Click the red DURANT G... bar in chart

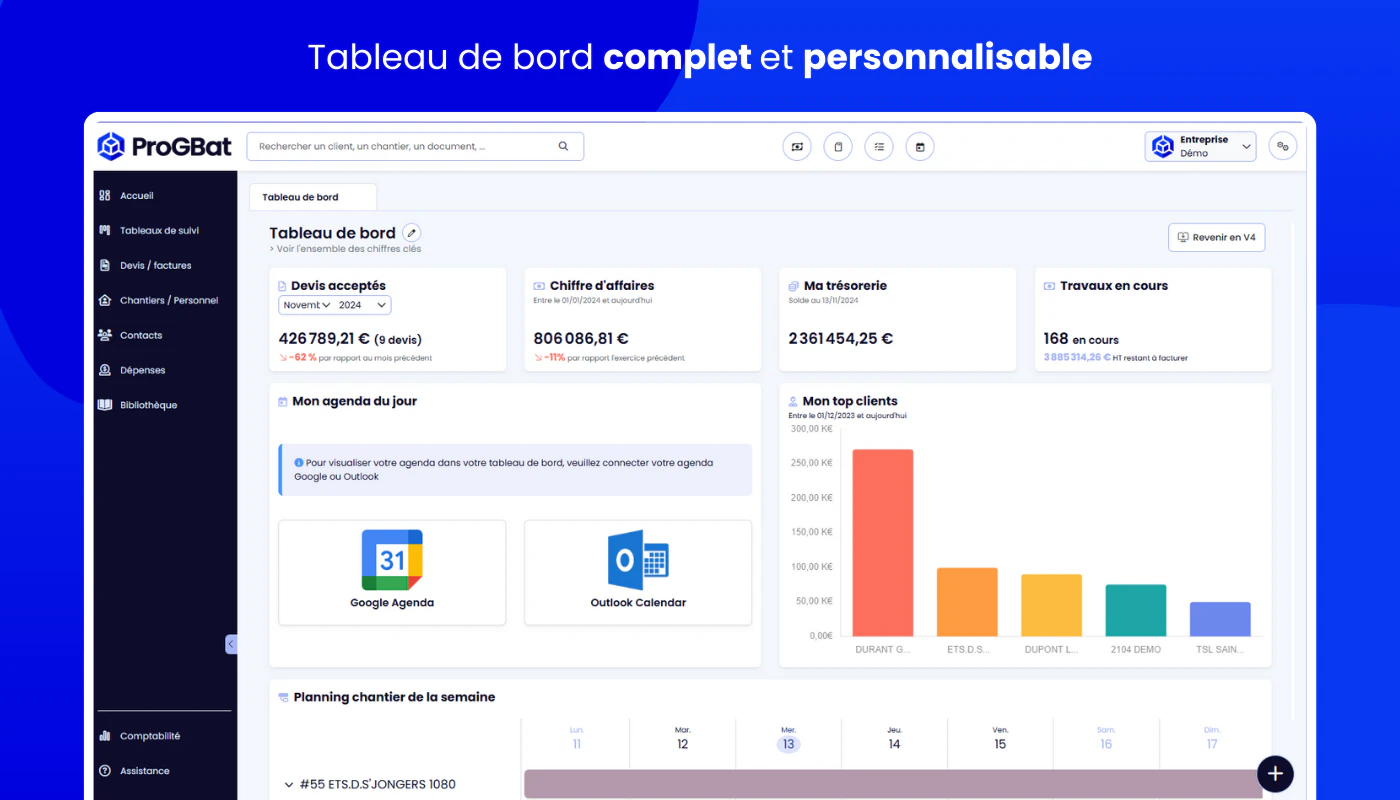coord(882,543)
